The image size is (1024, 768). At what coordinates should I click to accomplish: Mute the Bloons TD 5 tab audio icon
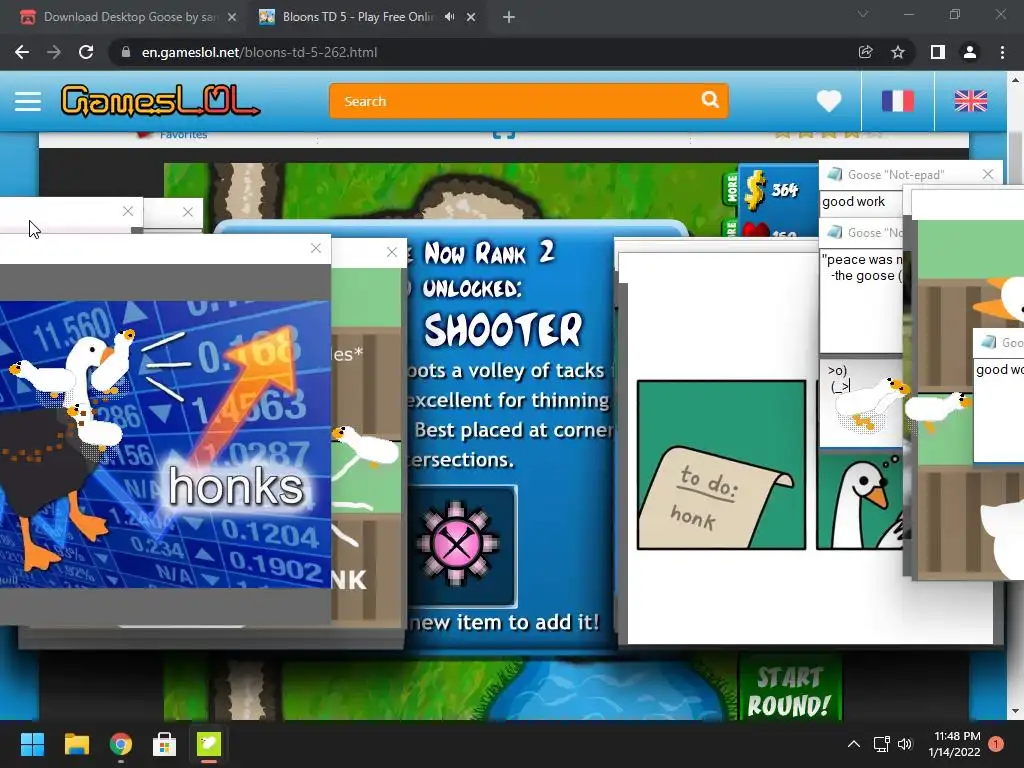[x=449, y=17]
